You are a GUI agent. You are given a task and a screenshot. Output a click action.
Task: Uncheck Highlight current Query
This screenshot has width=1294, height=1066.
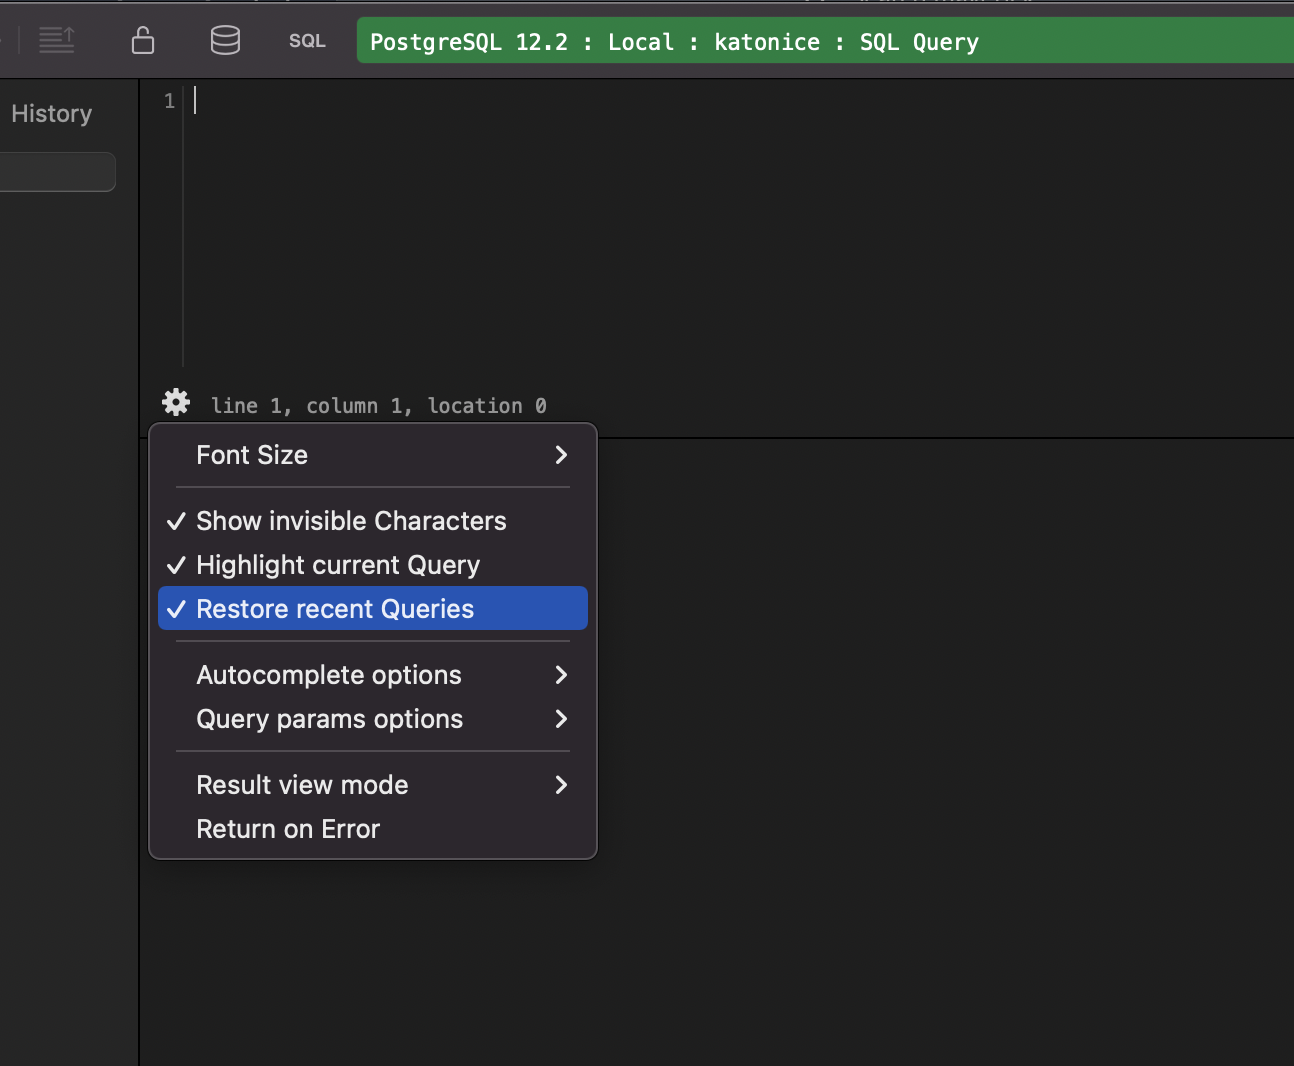(x=338, y=564)
